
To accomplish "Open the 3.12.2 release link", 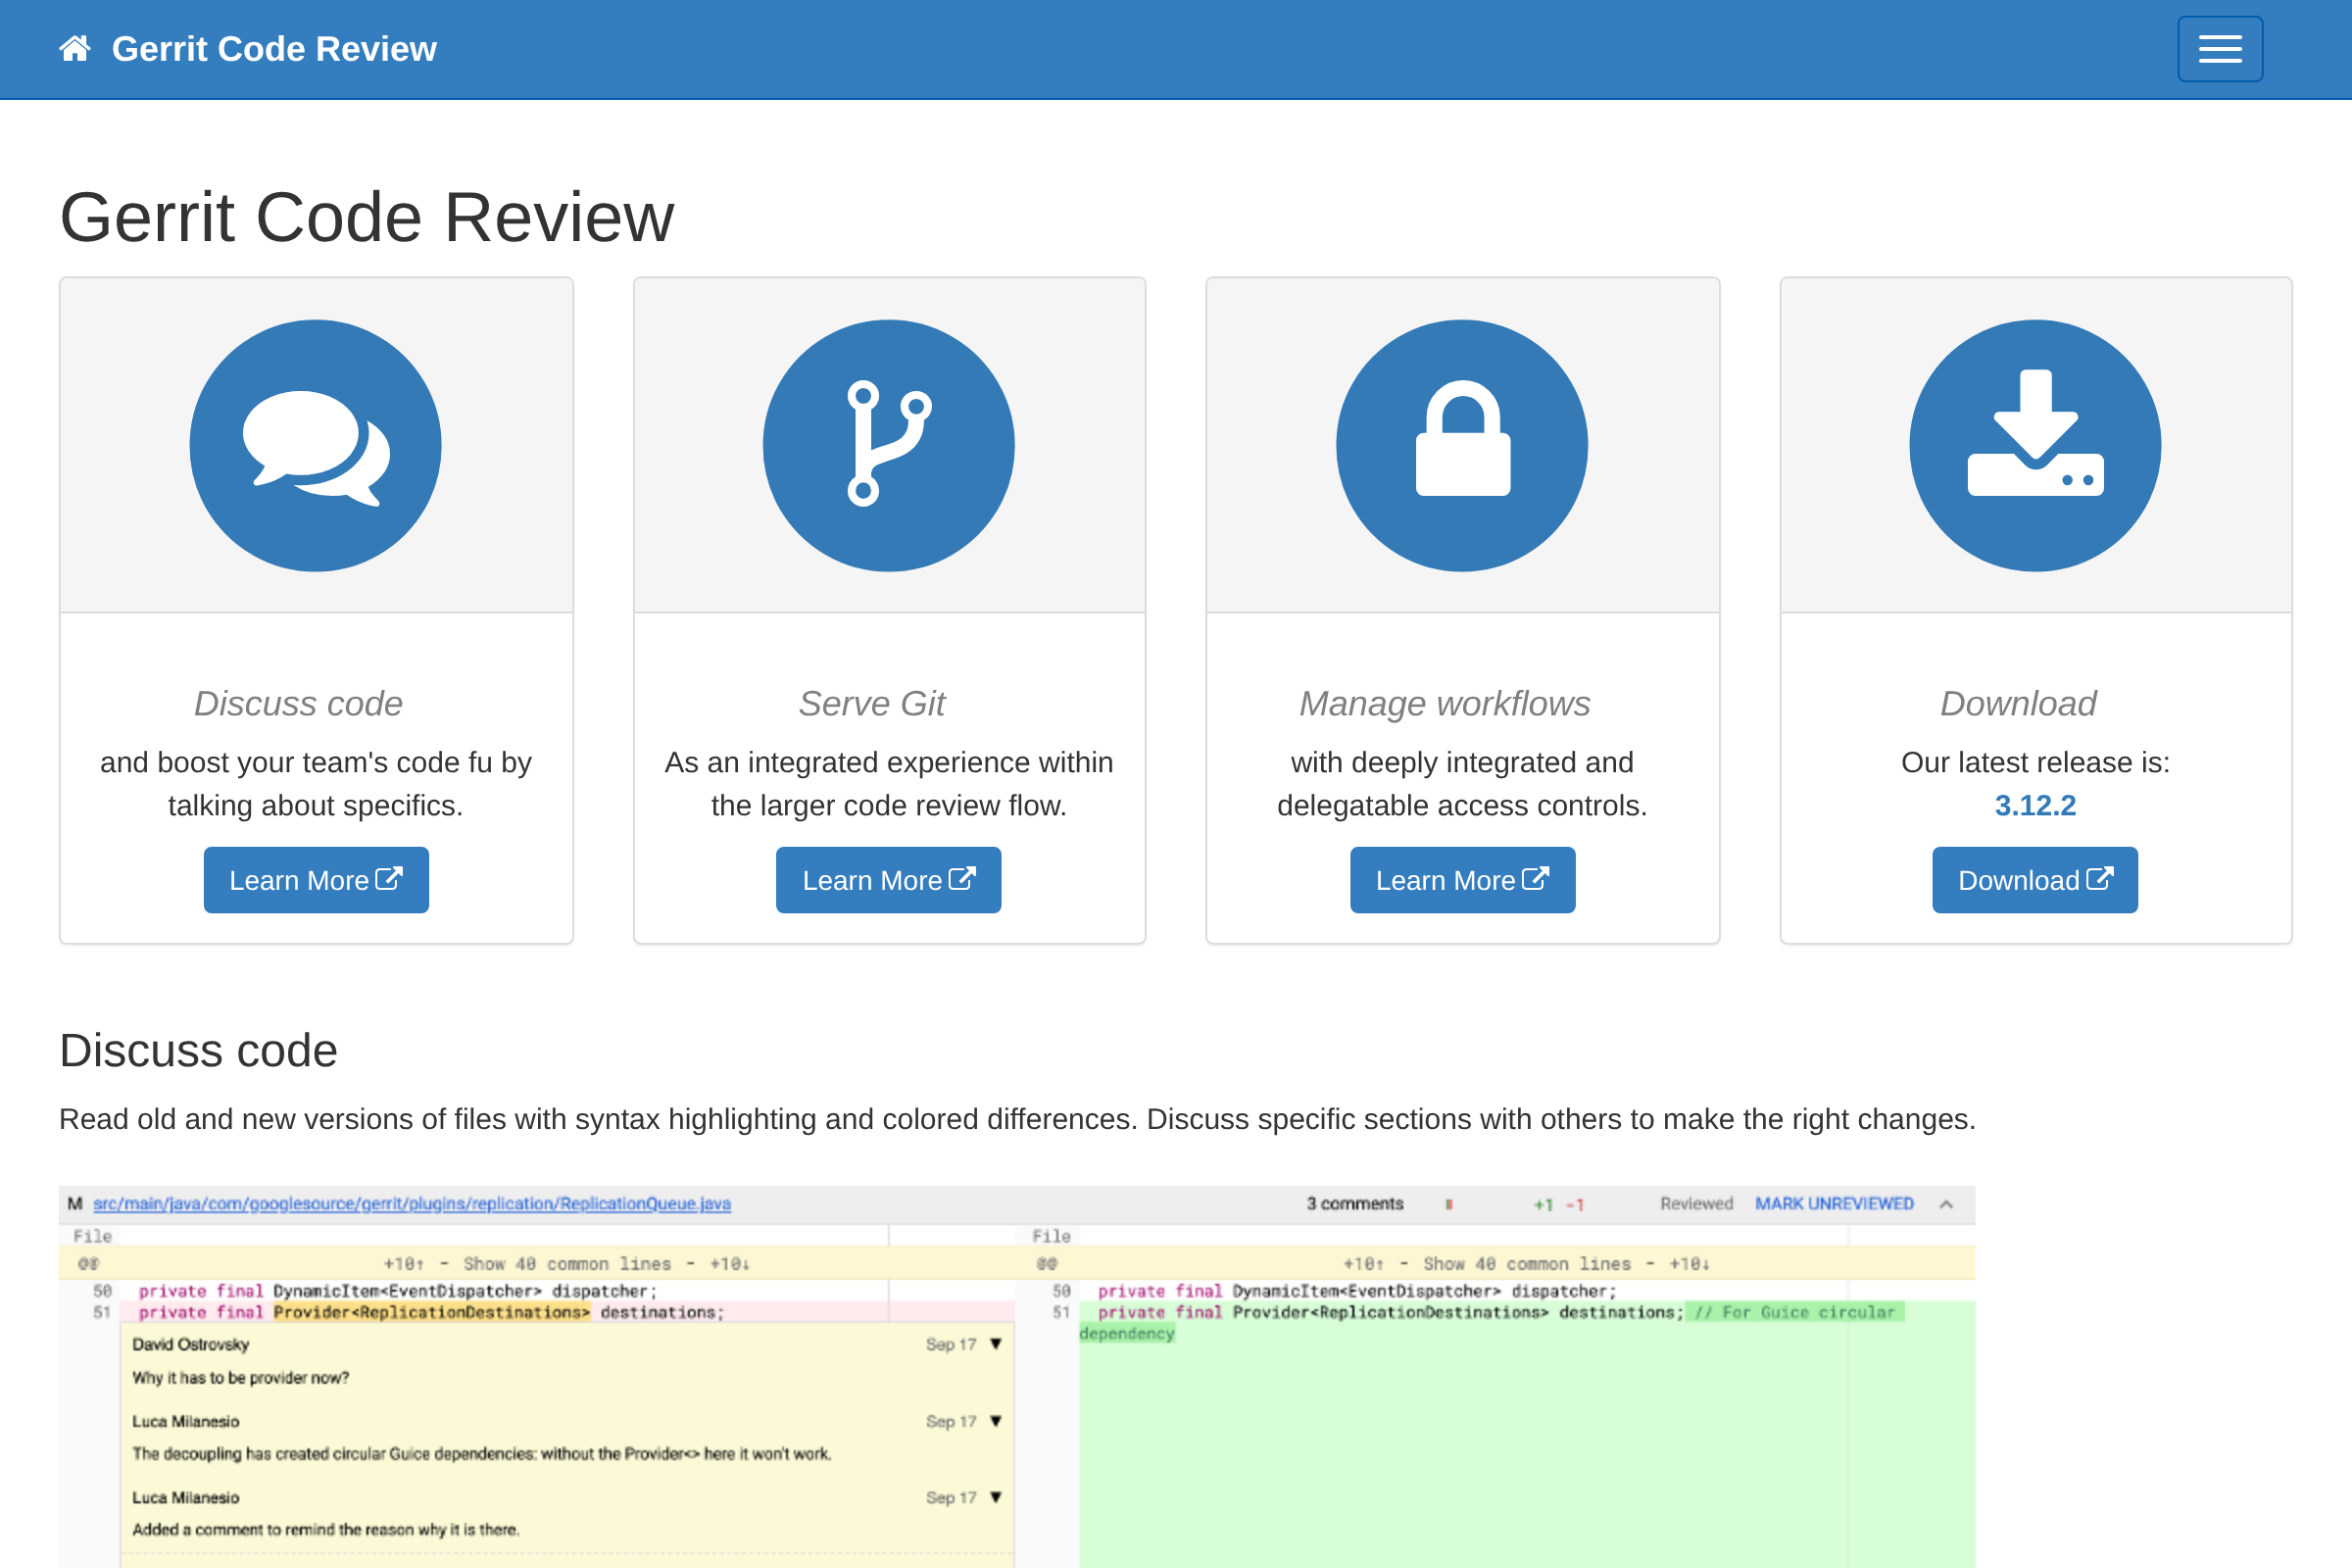I will click(x=2034, y=805).
